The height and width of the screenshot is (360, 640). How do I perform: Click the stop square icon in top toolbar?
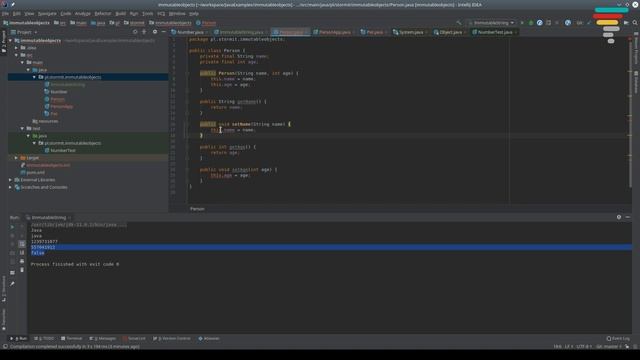[x=557, y=23]
